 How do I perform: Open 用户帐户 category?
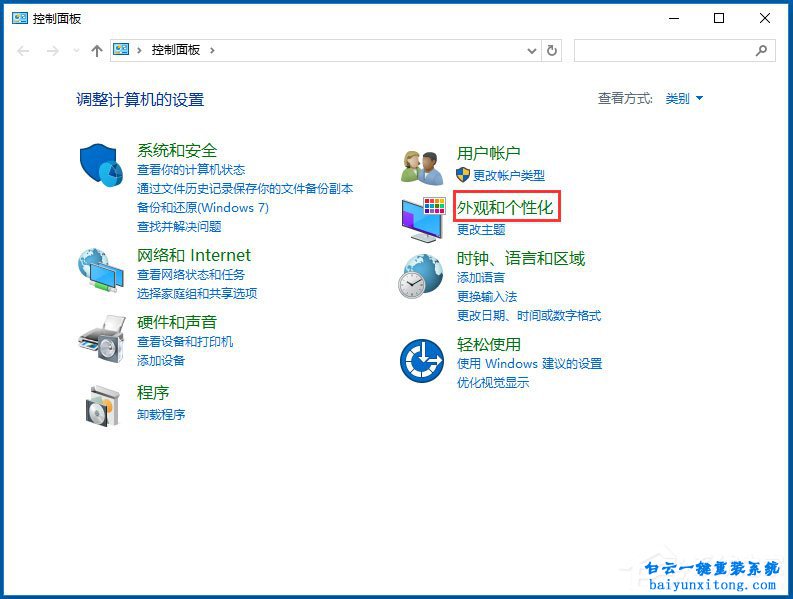click(x=489, y=153)
